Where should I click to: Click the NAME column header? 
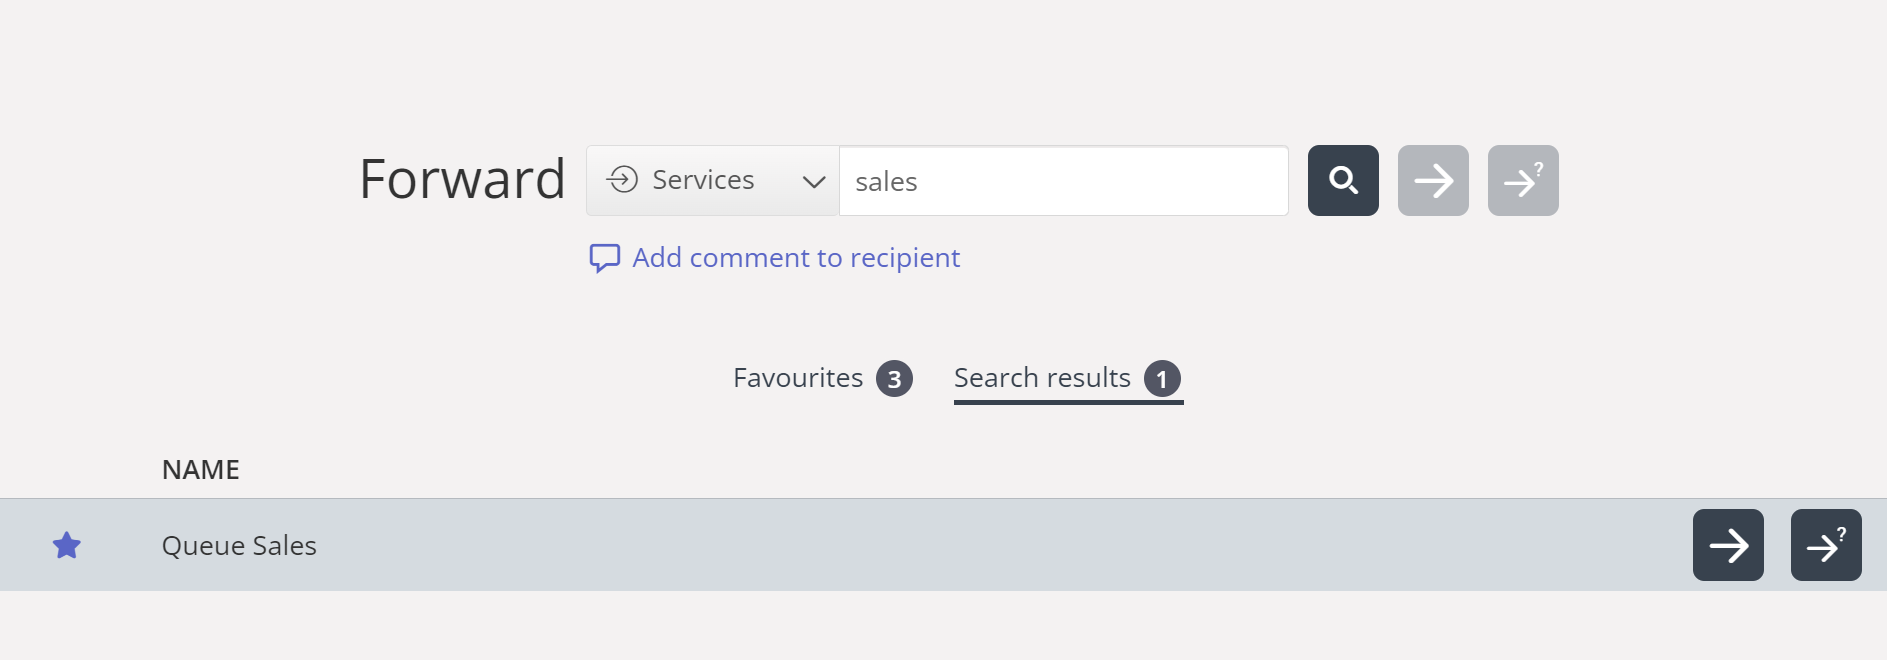click(x=201, y=470)
